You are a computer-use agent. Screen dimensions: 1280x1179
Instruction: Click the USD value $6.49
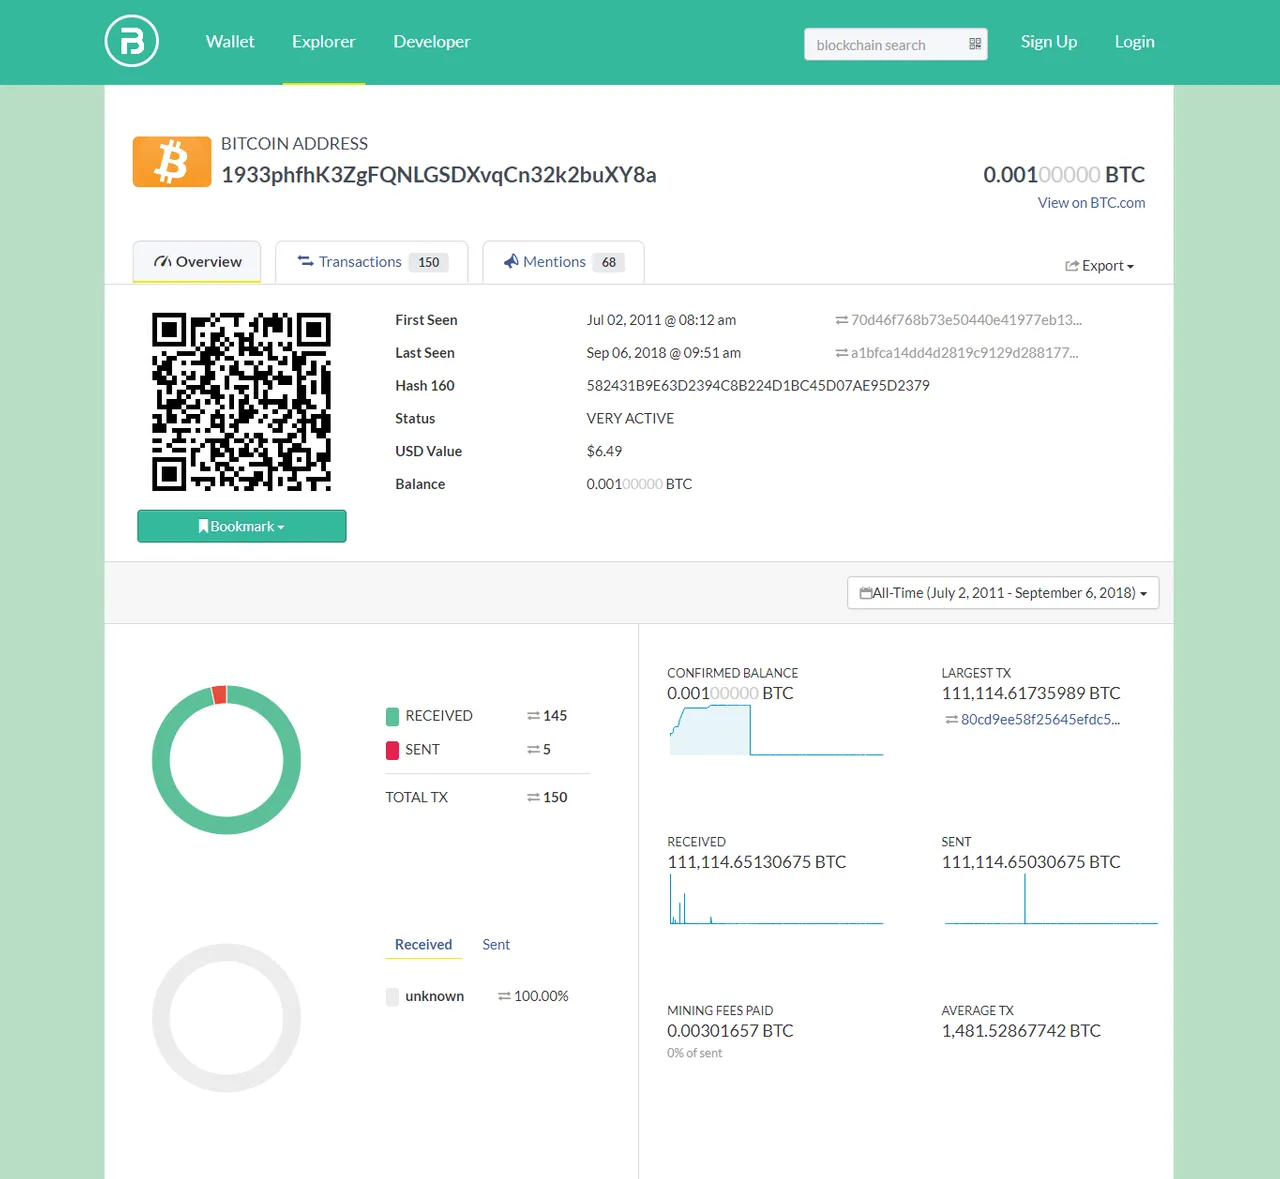click(604, 452)
